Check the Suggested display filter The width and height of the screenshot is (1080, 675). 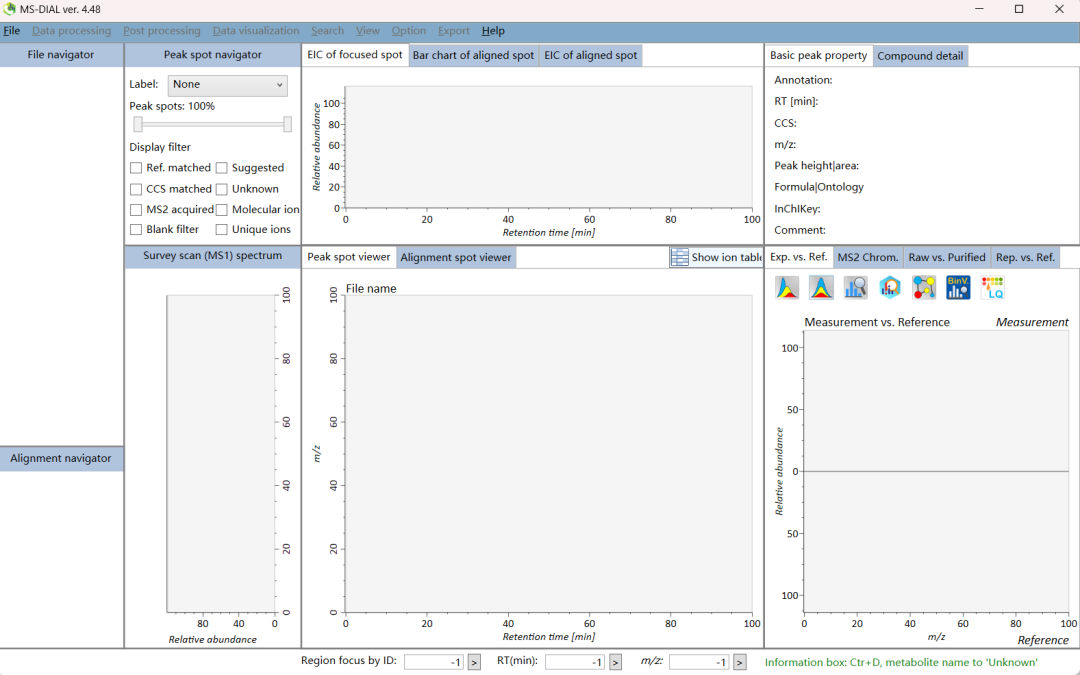[222, 167]
